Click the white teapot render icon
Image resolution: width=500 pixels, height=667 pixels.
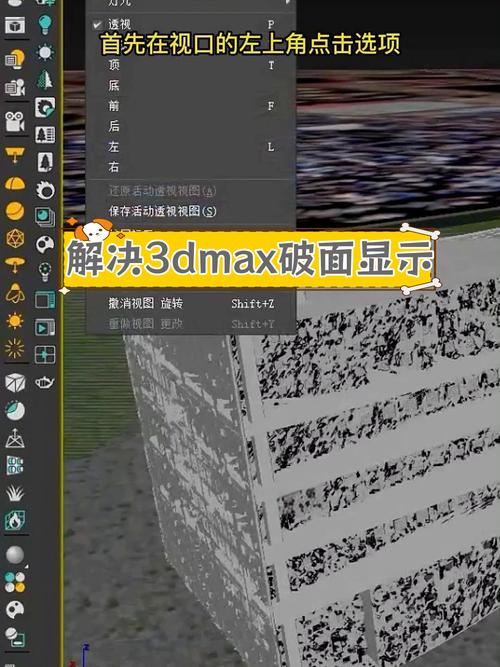(x=45, y=382)
